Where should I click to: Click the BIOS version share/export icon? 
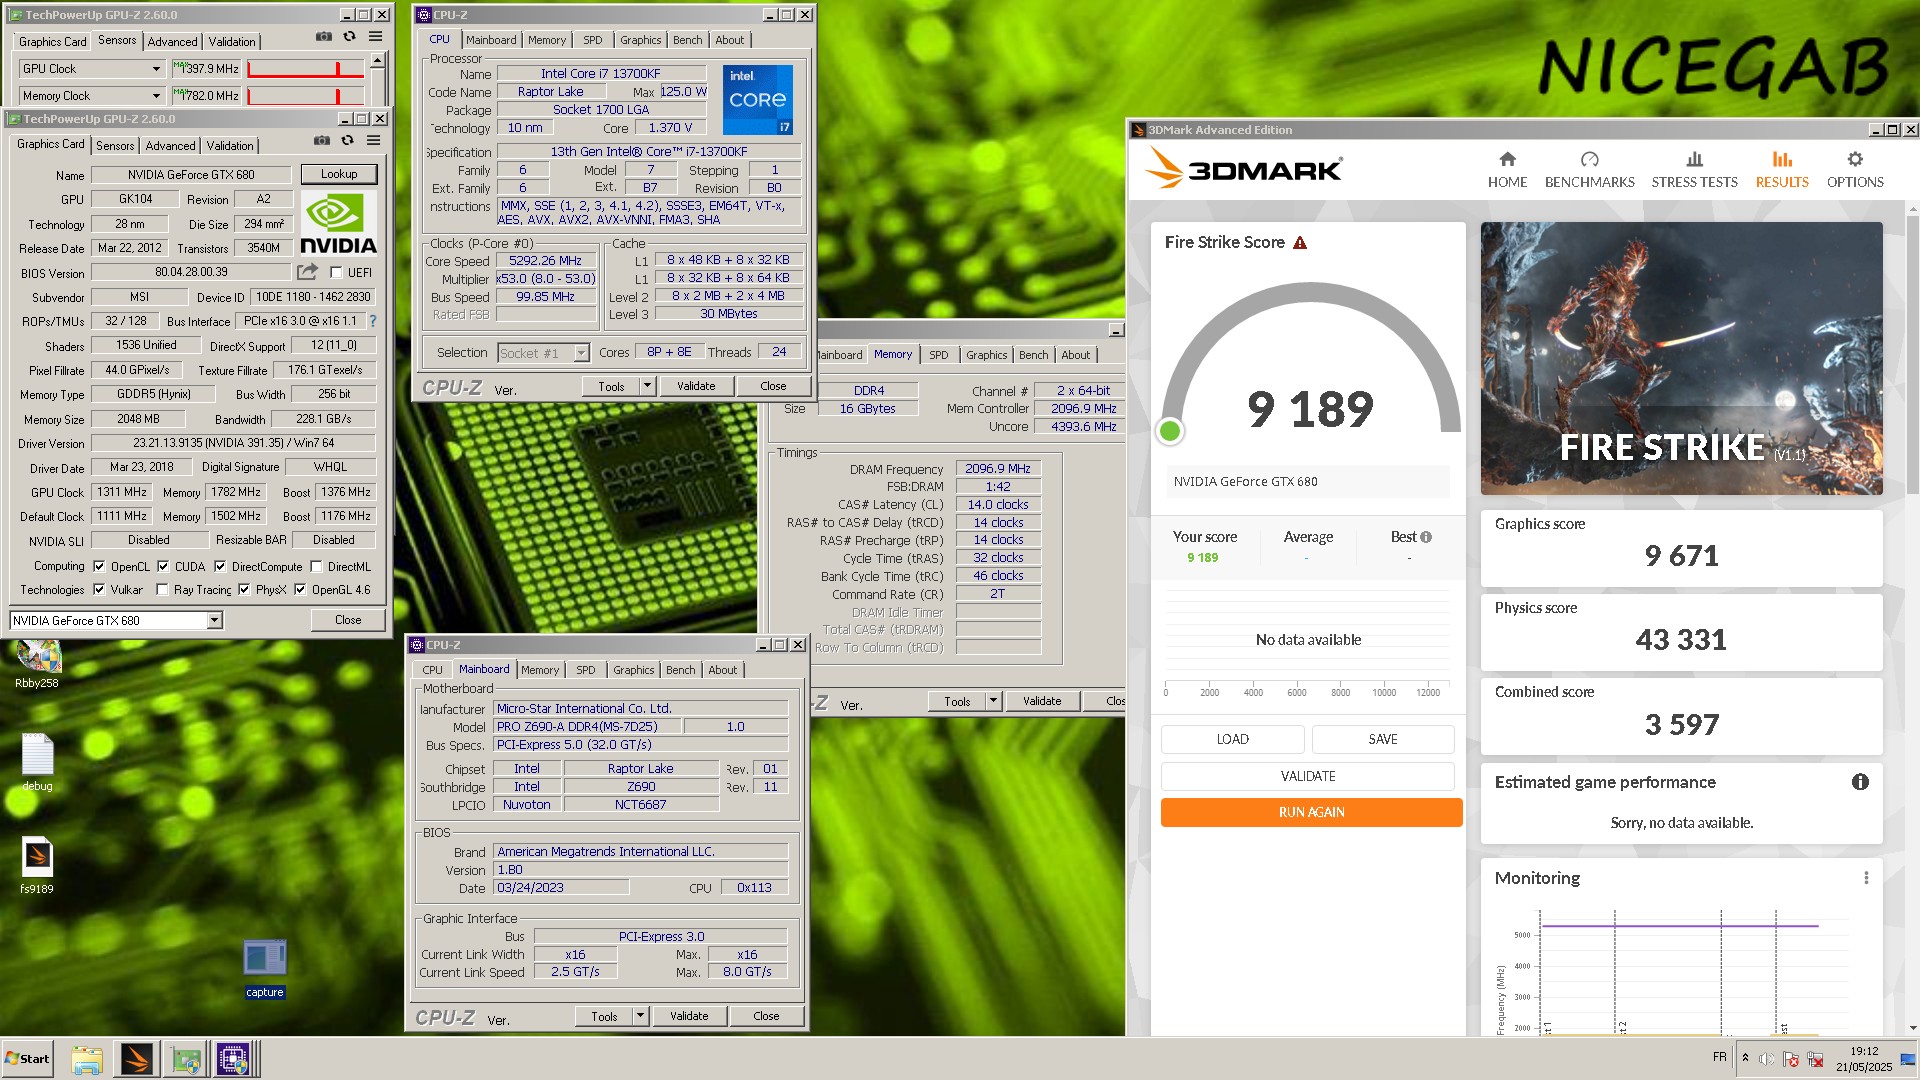pyautogui.click(x=307, y=271)
